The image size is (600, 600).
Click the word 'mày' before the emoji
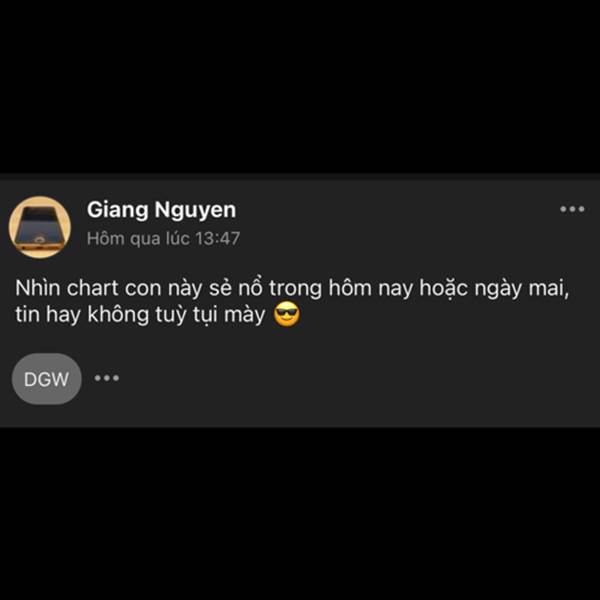click(245, 316)
